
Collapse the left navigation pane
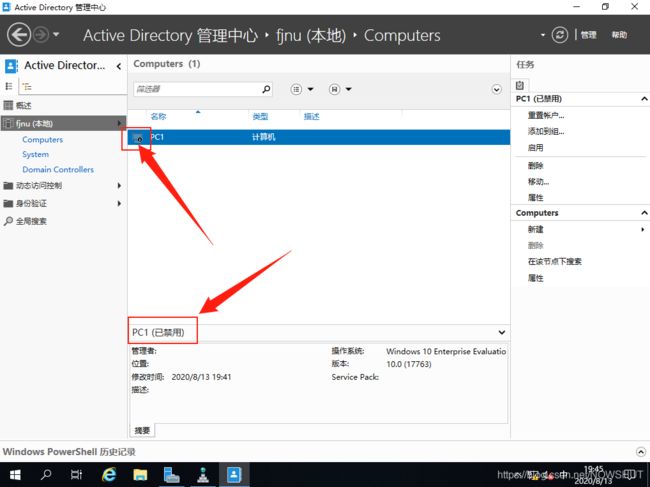click(119, 66)
